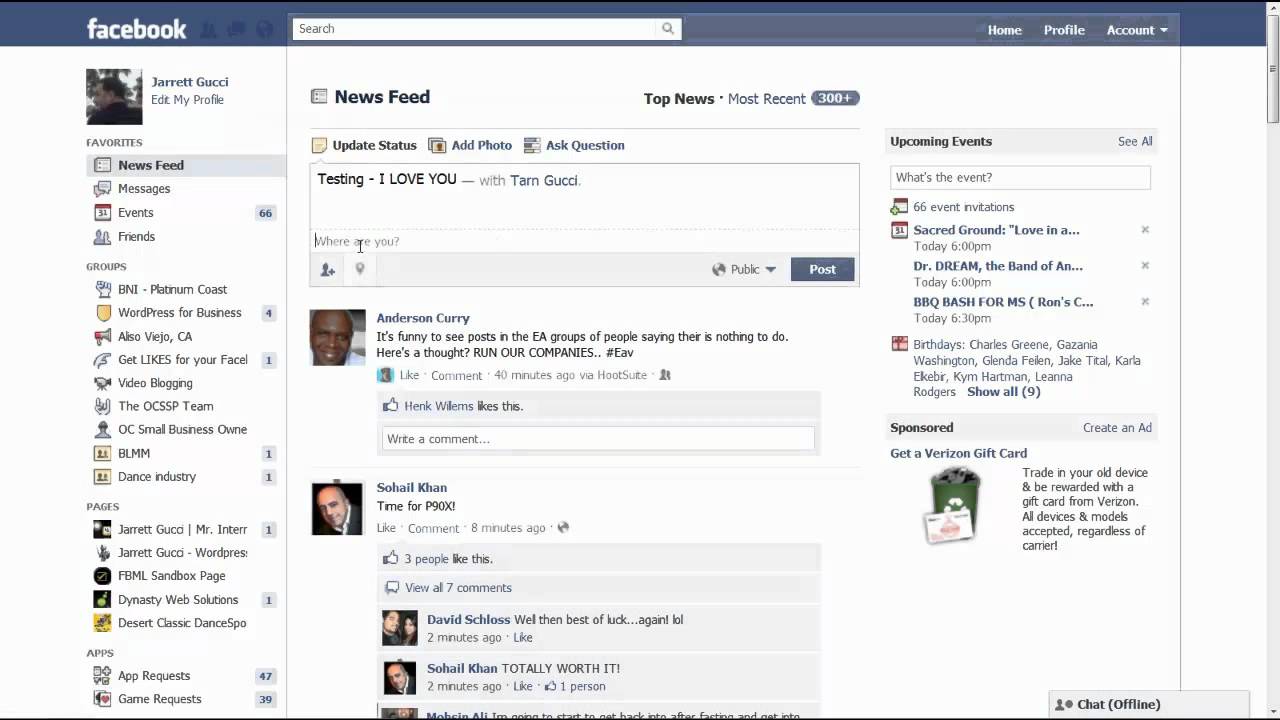
Task: Click Jarrett Gucci profile photo
Action: 114,97
